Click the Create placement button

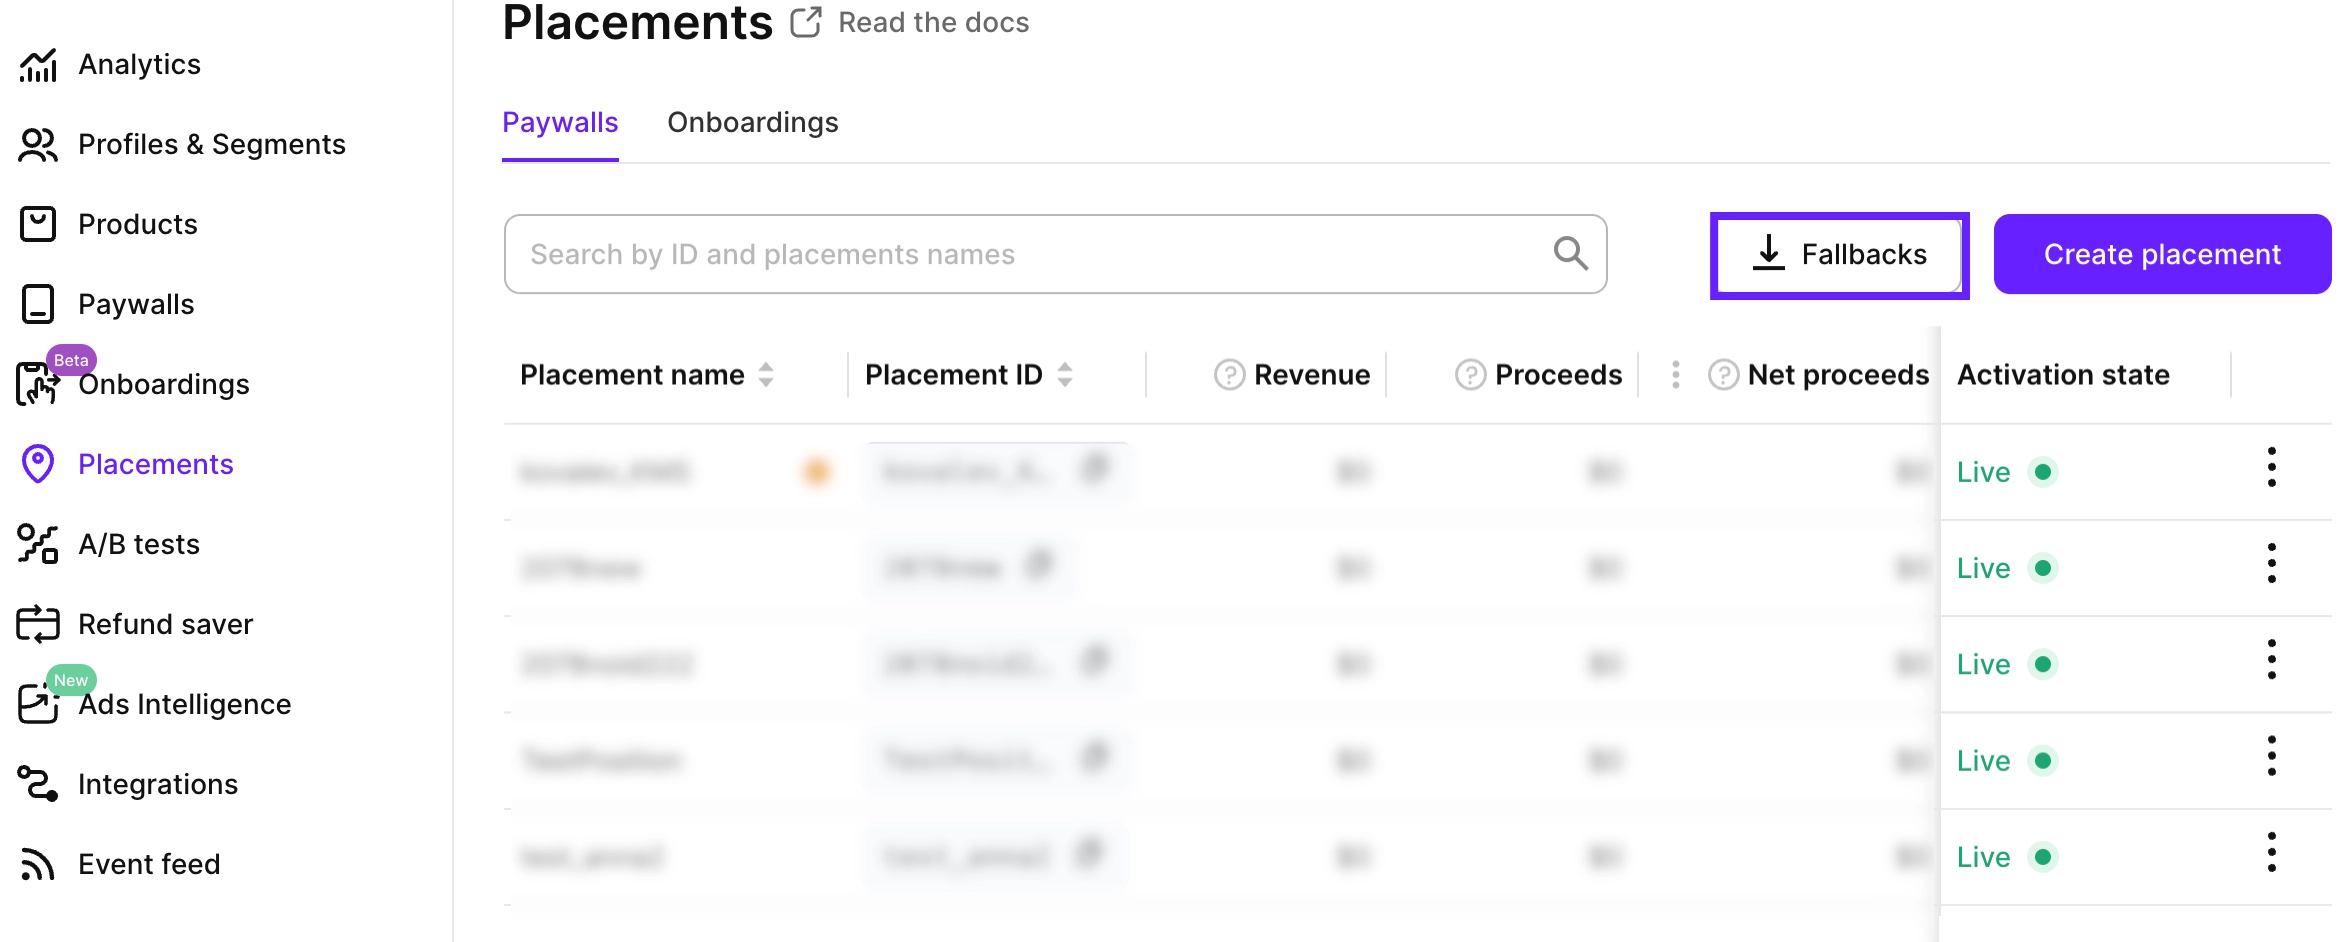2162,253
